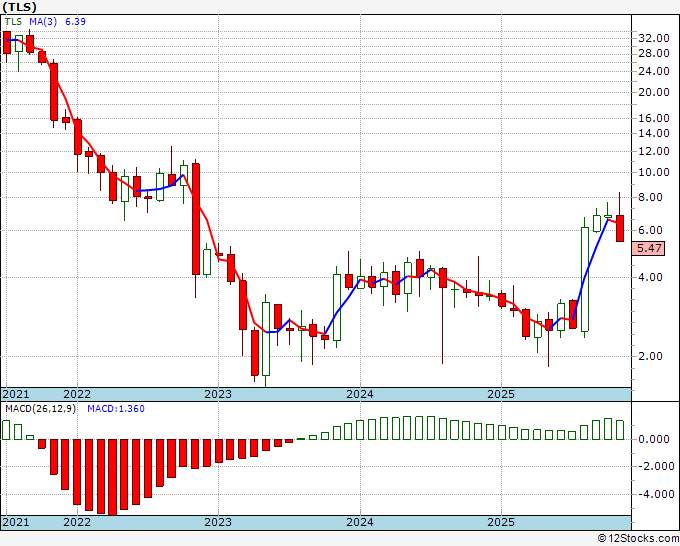
Task: Click the 20.00 price axis label
Action: coord(654,92)
